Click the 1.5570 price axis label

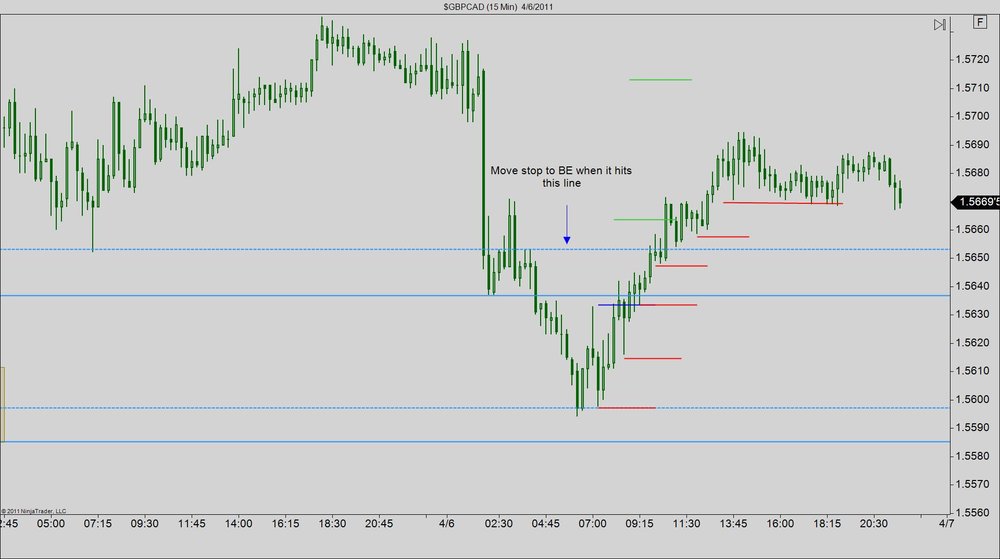point(972,484)
